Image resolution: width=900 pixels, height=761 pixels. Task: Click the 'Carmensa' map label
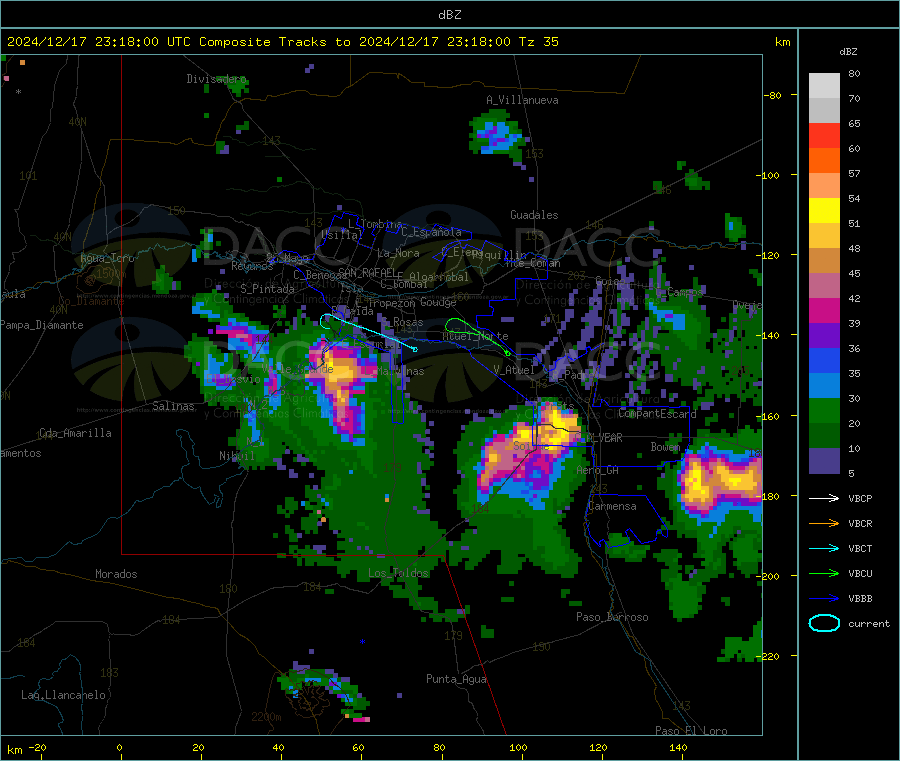(x=612, y=506)
